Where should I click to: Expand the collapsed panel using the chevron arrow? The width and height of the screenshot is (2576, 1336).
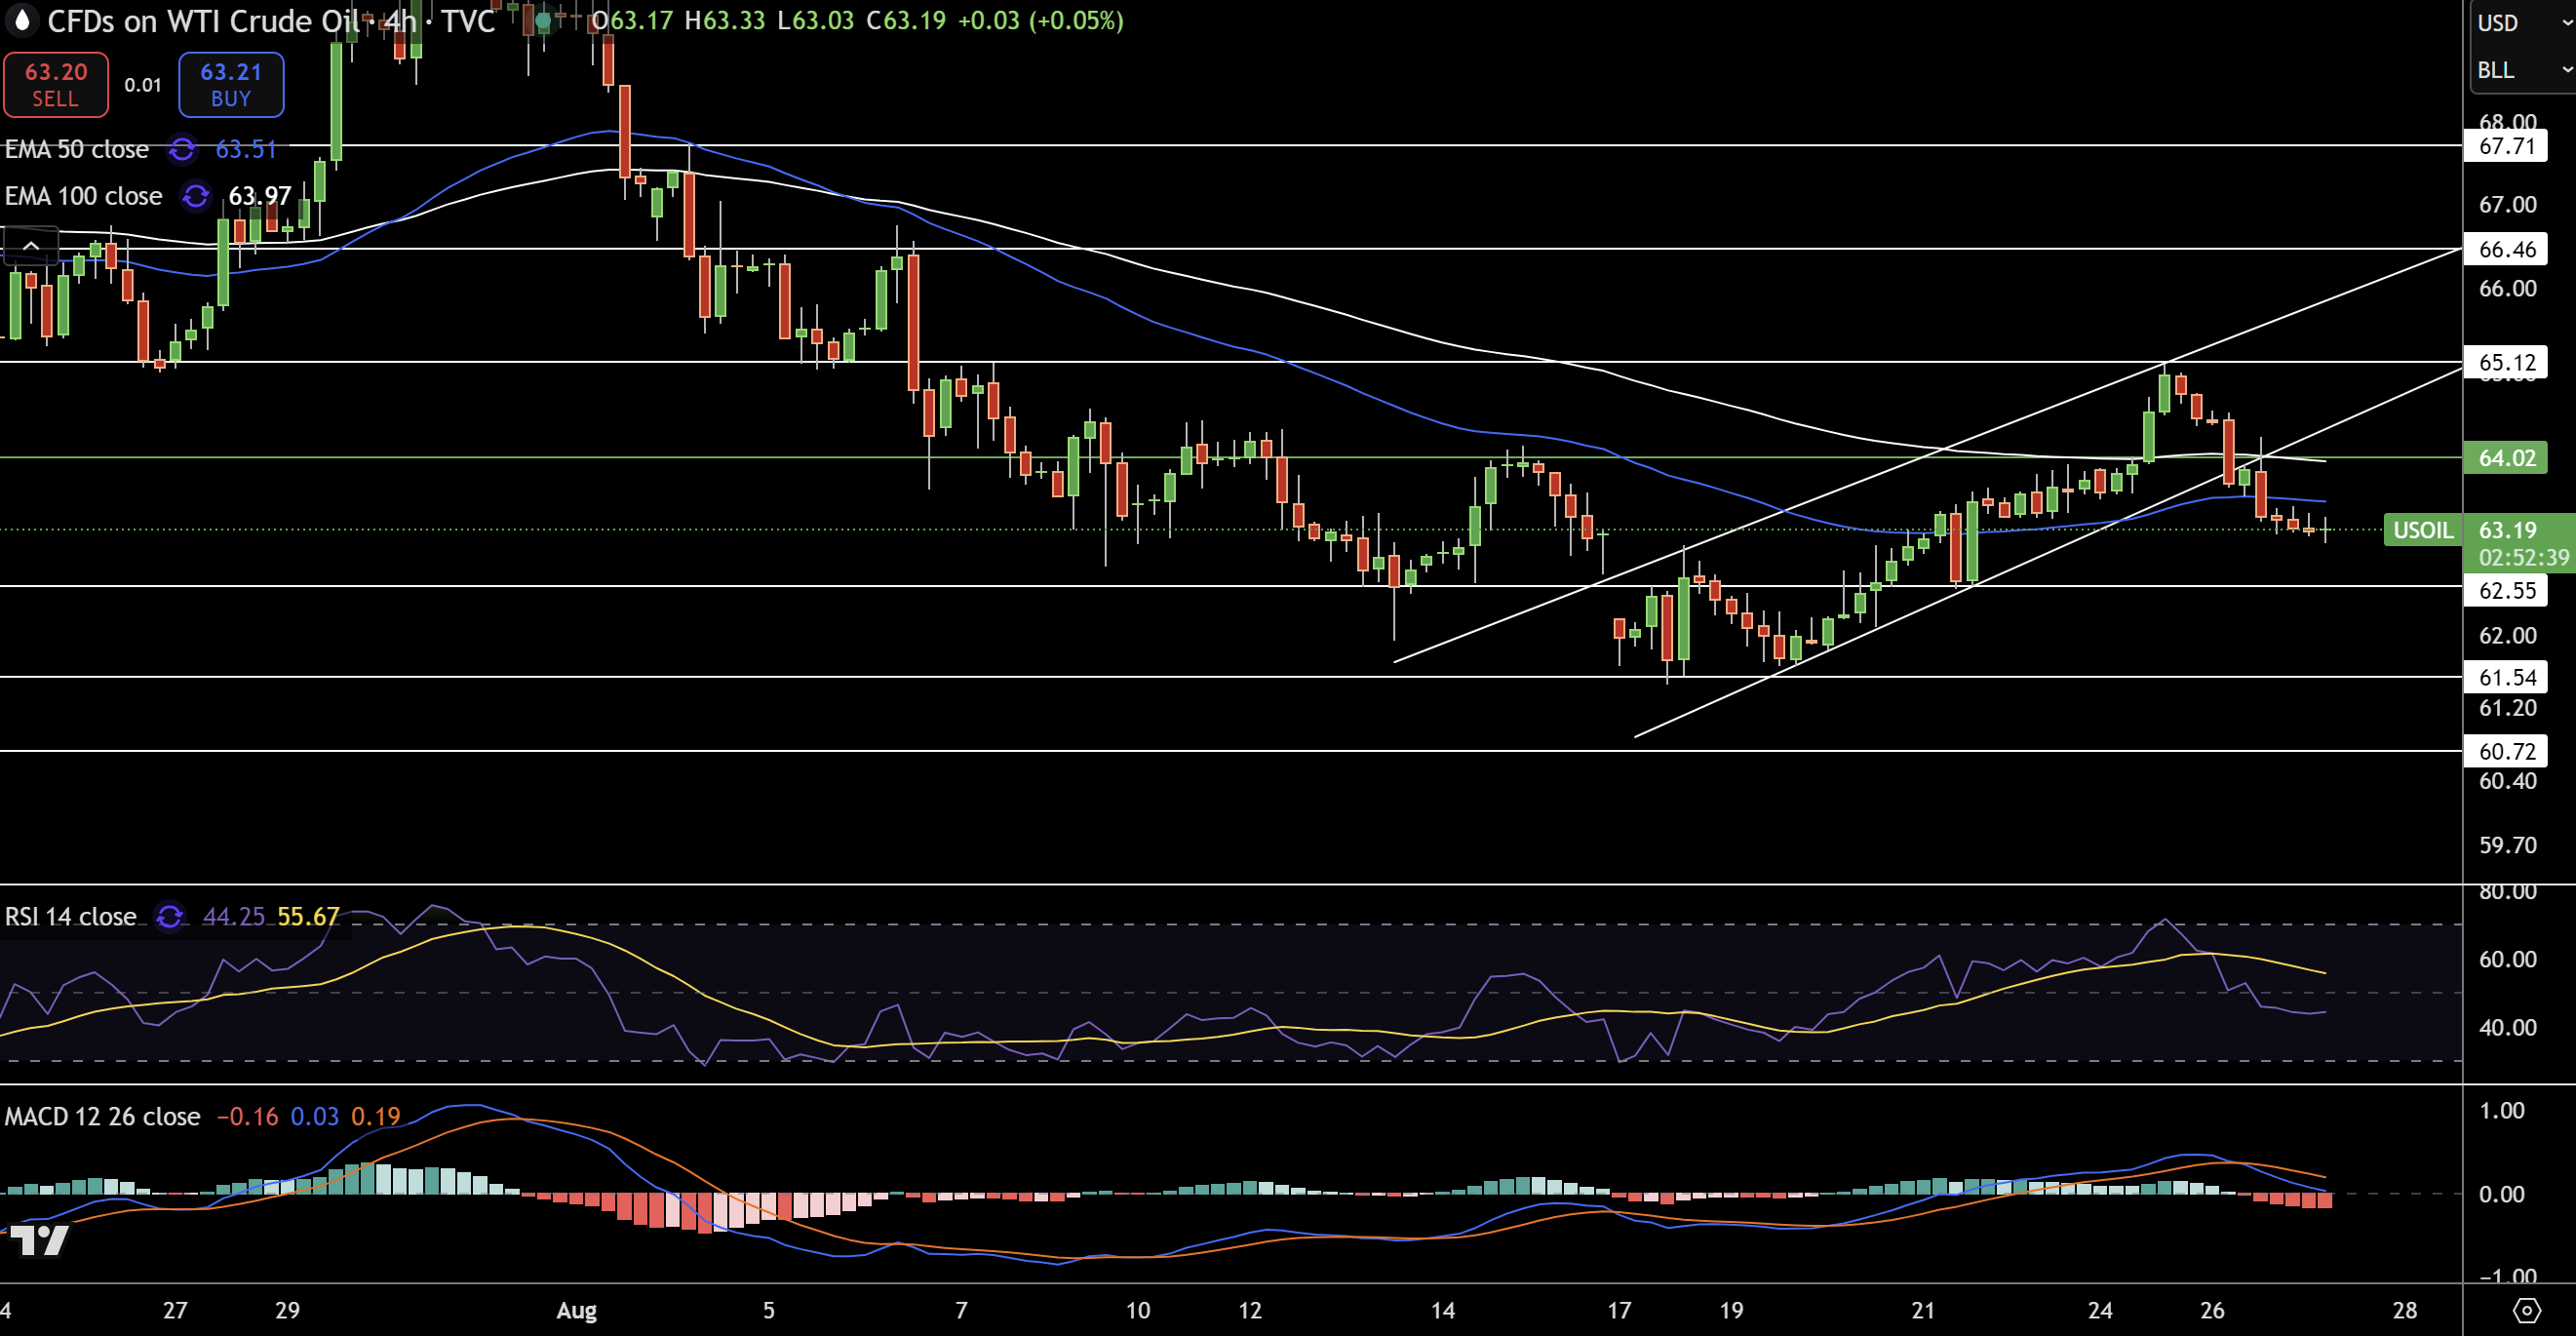30,245
